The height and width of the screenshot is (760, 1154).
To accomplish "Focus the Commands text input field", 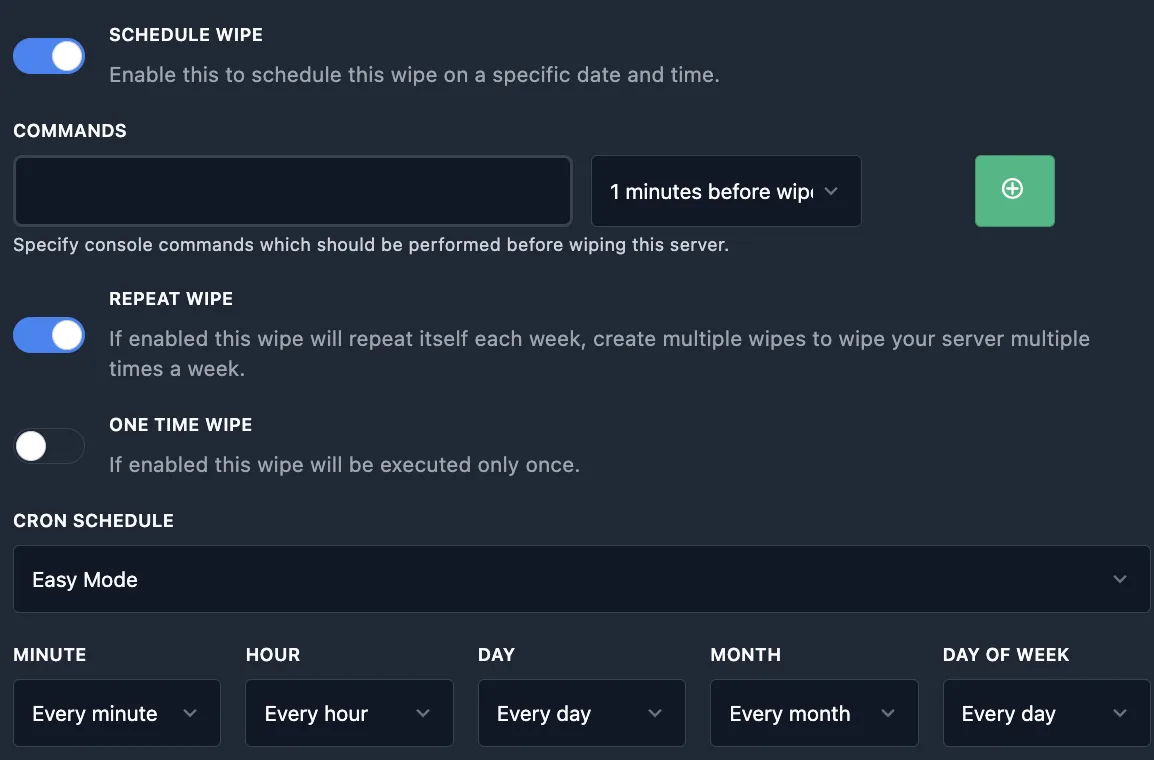I will coord(292,191).
